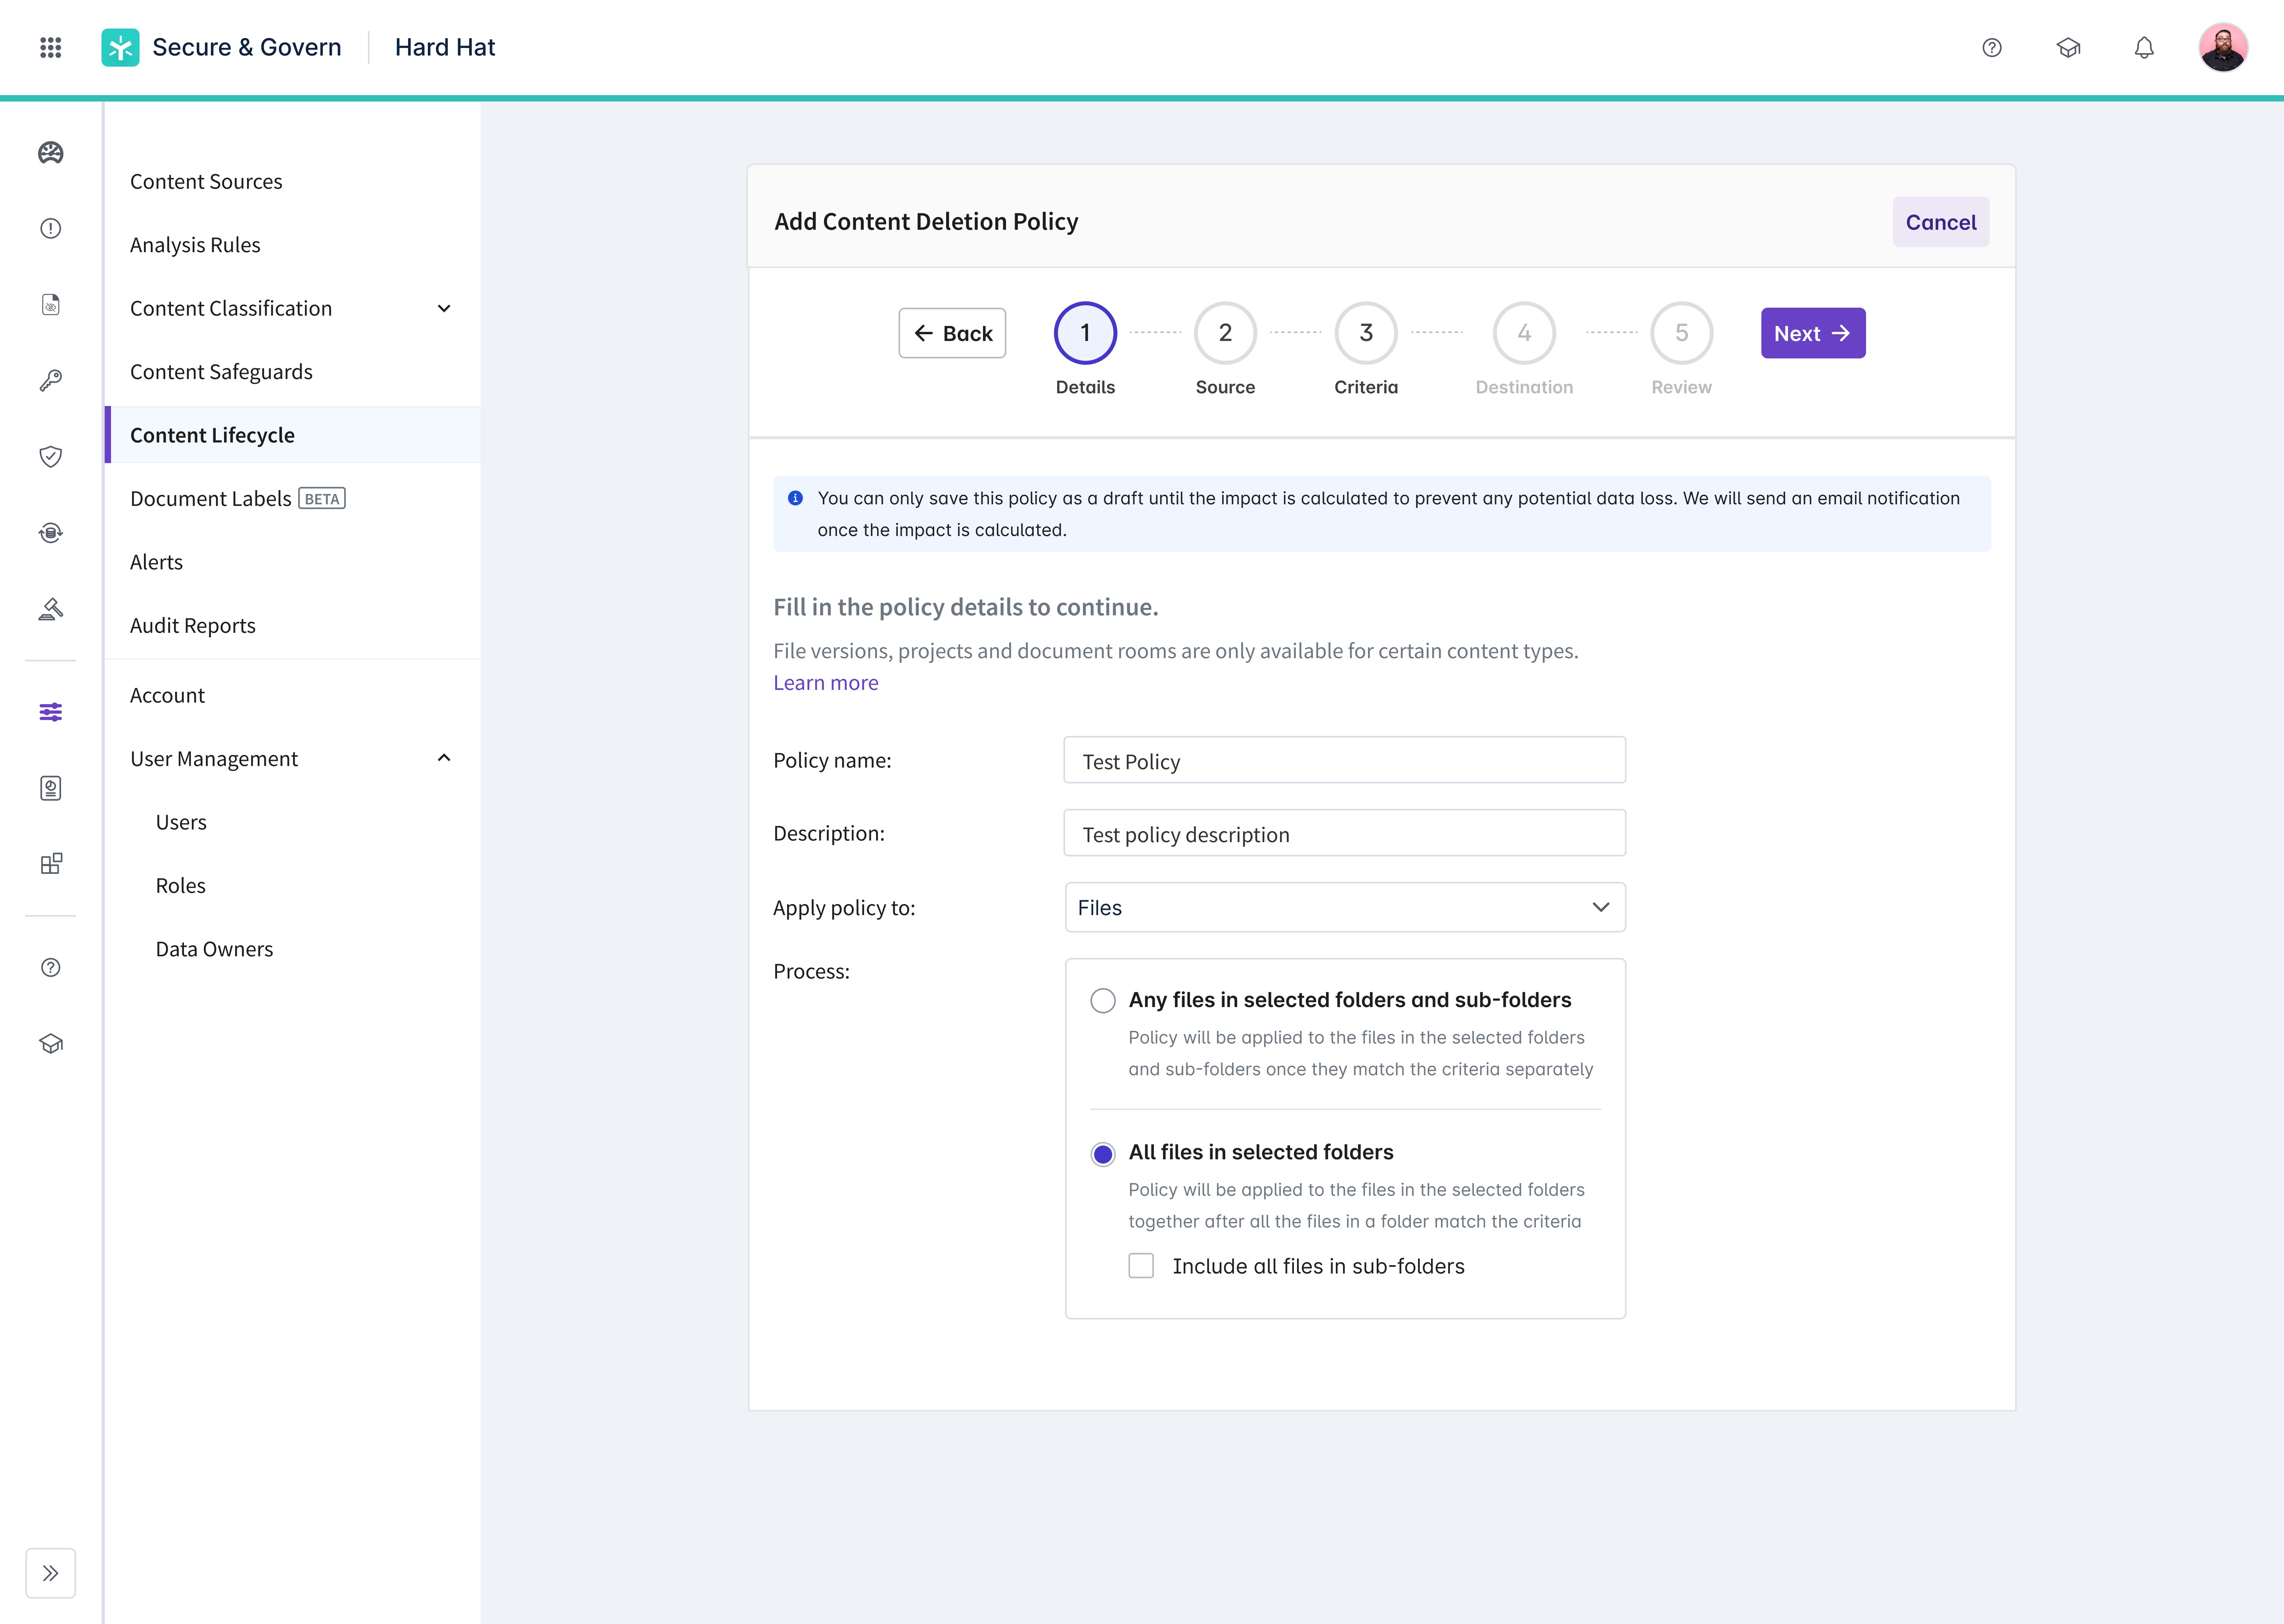The width and height of the screenshot is (2284, 1624).
Task: Check Include all files in sub-folders
Action: coord(1141,1266)
